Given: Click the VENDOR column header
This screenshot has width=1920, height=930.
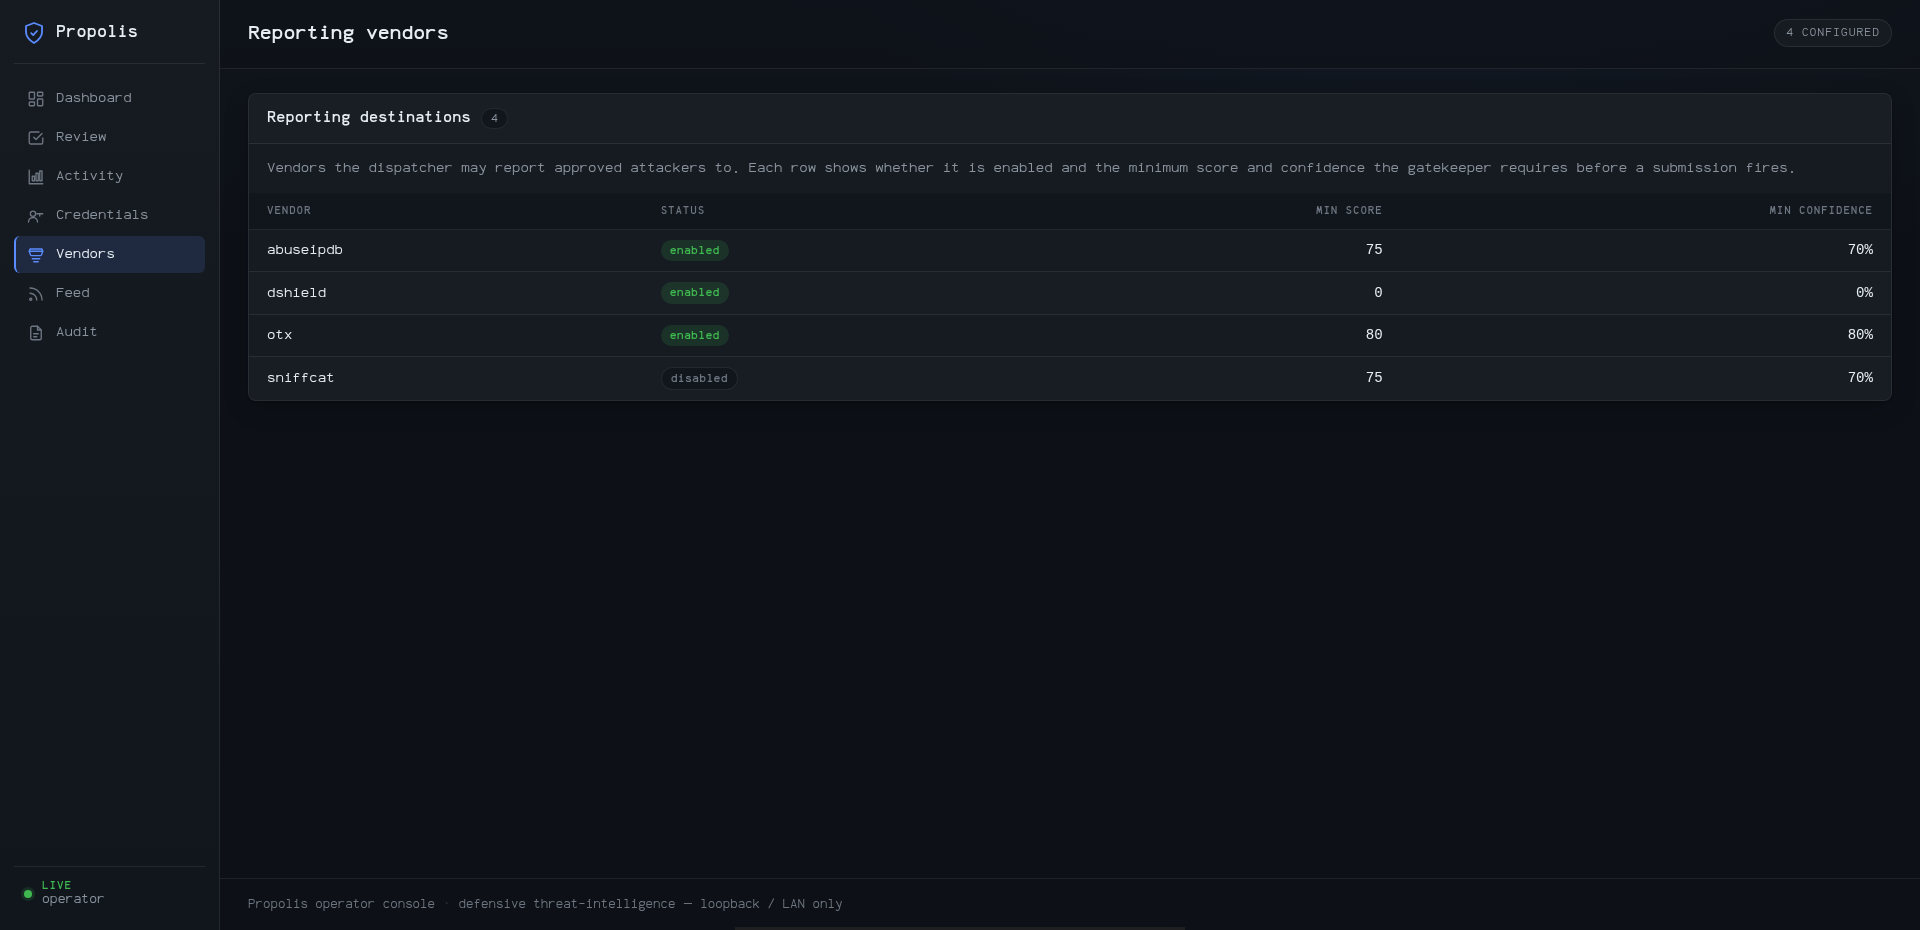Looking at the screenshot, I should 289,211.
